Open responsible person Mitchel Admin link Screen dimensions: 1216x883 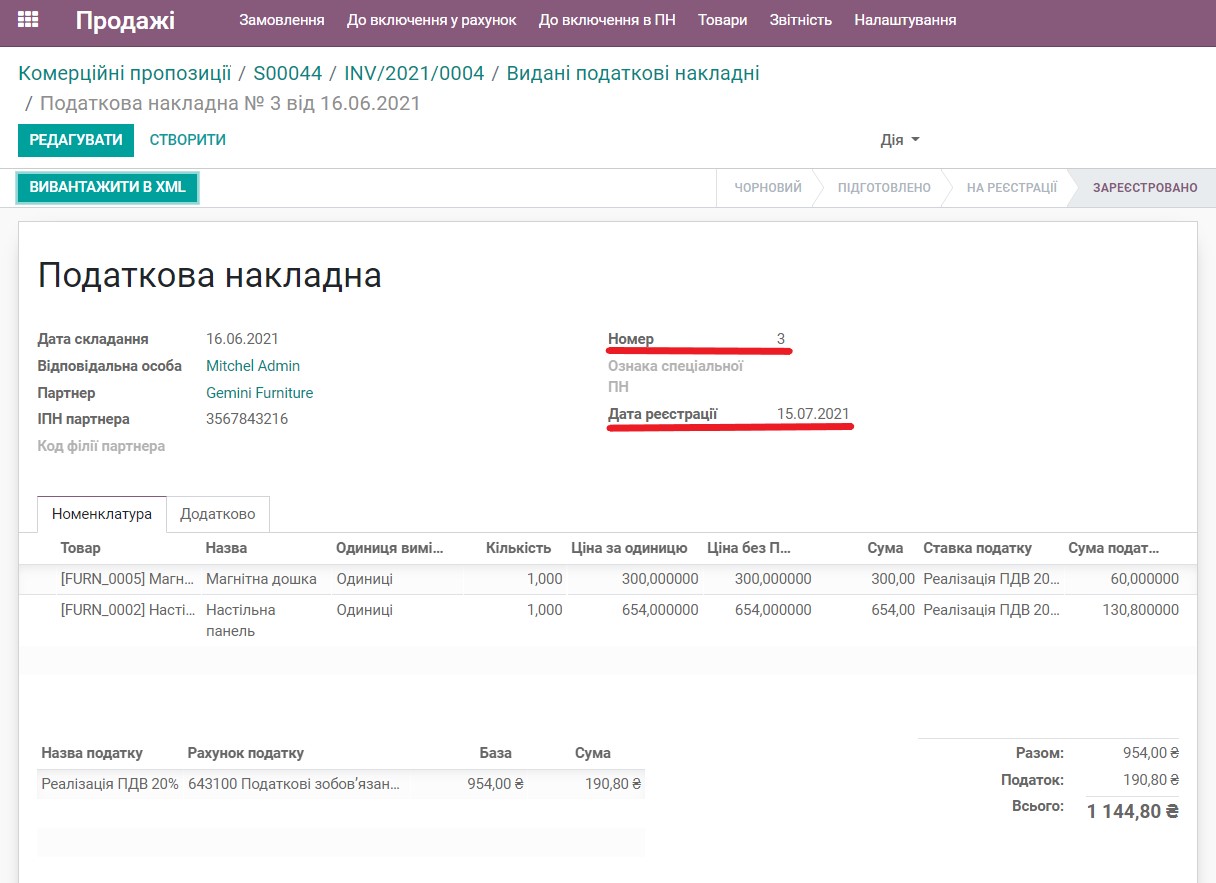click(252, 366)
